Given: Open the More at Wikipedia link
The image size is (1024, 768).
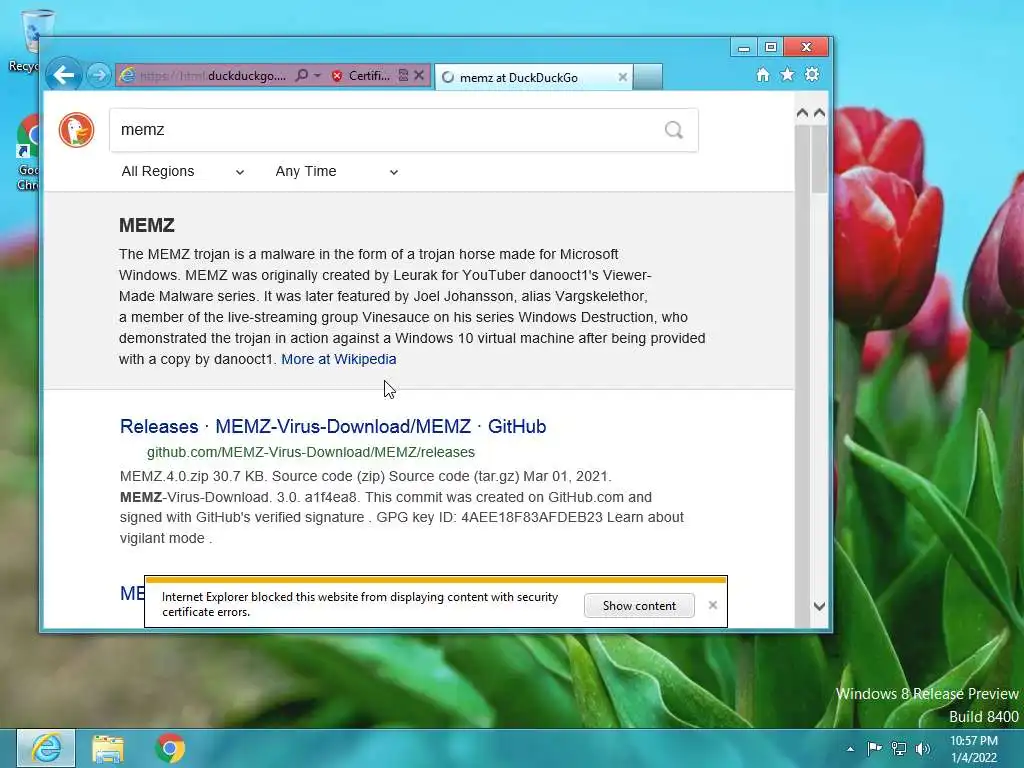Looking at the screenshot, I should pos(339,359).
